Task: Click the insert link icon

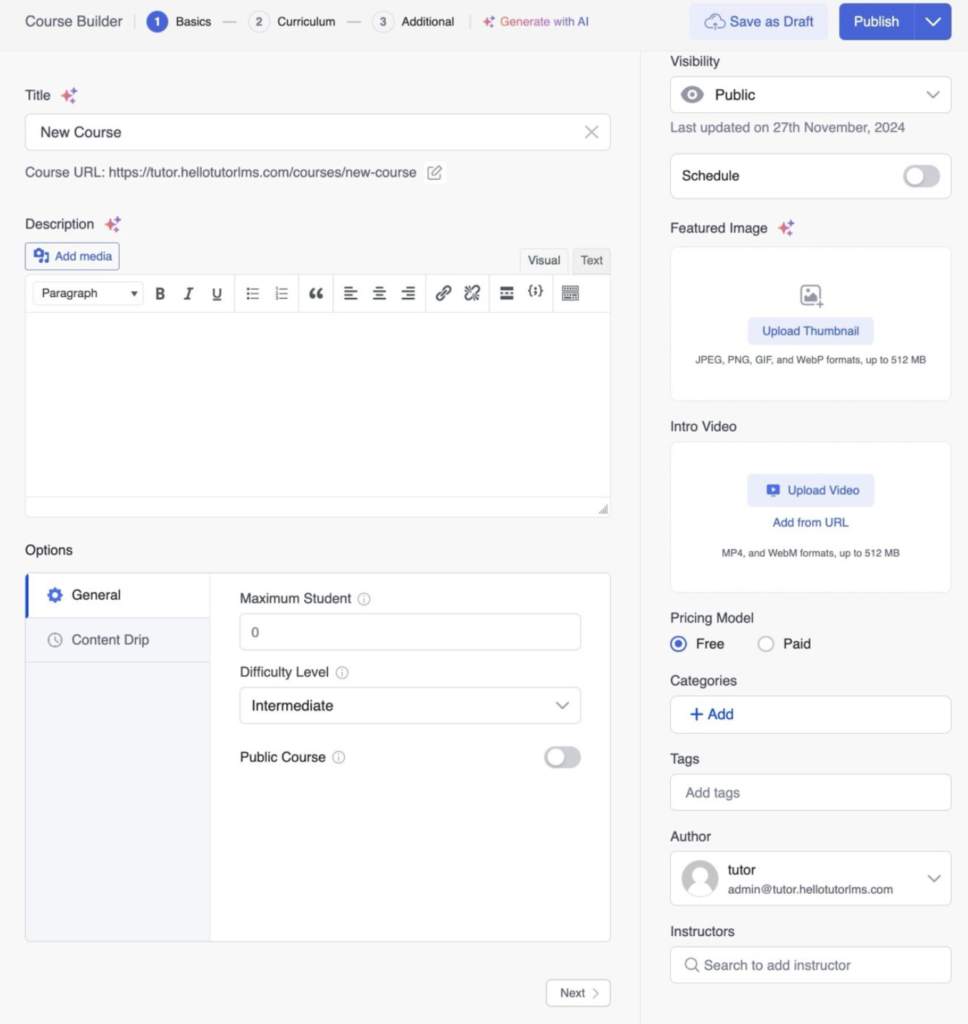Action: pyautogui.click(x=443, y=293)
